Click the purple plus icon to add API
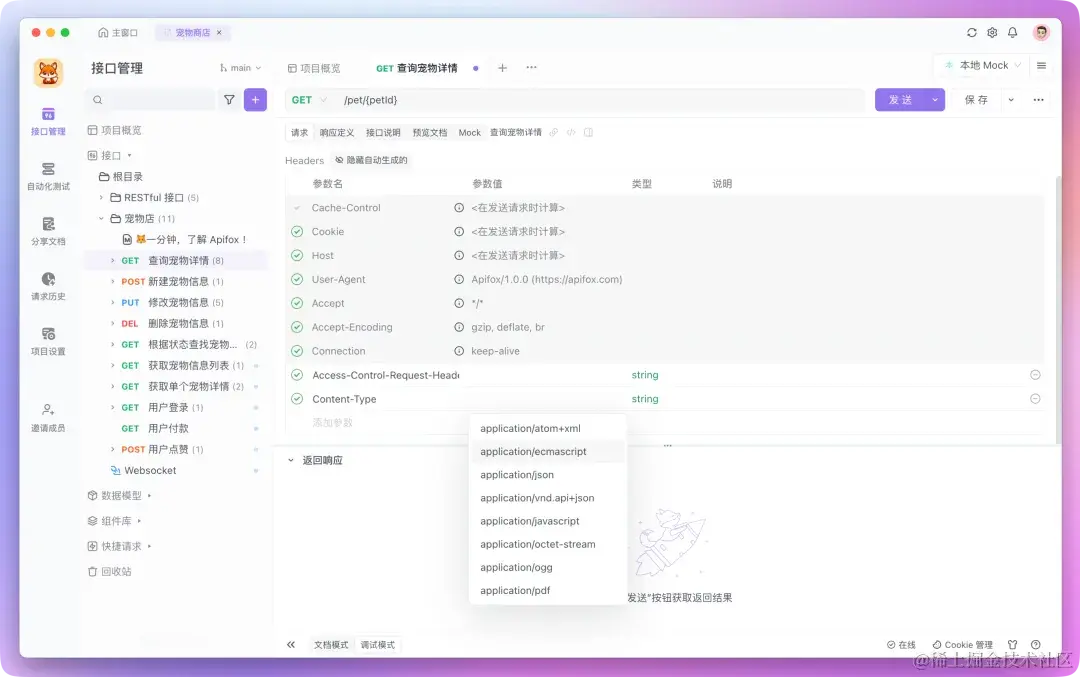The height and width of the screenshot is (677, 1080). pos(255,100)
